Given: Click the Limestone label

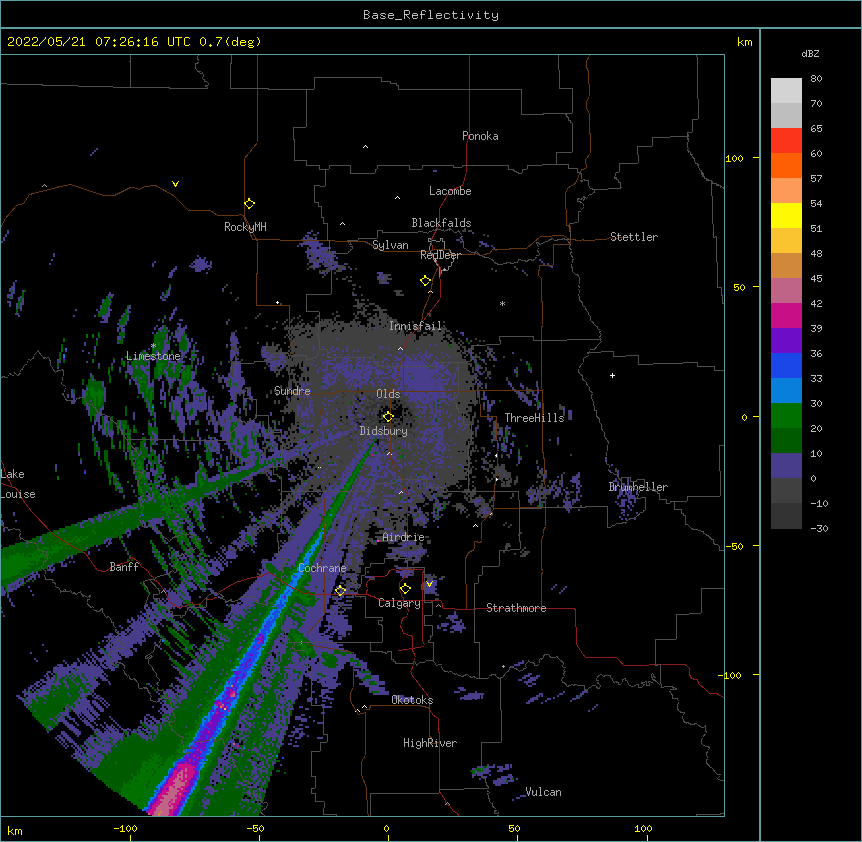Looking at the screenshot, I should coord(153,356).
